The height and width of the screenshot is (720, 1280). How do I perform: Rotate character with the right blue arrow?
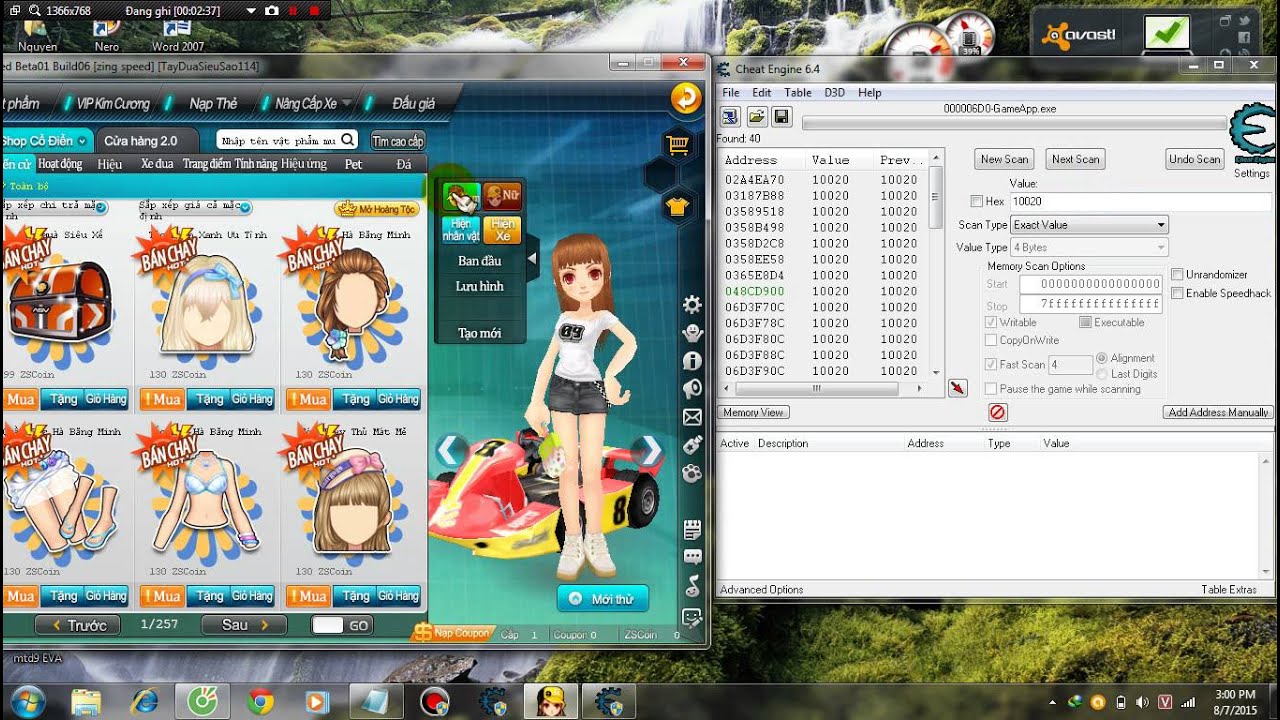(x=650, y=452)
